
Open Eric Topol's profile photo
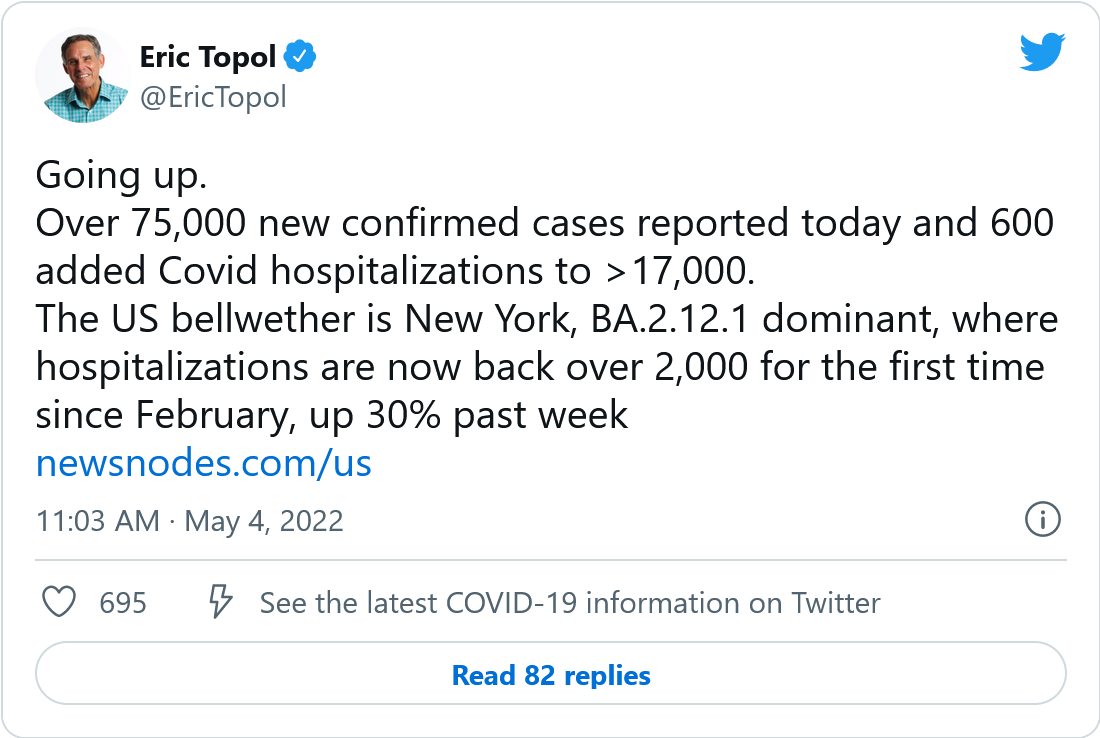(82, 76)
